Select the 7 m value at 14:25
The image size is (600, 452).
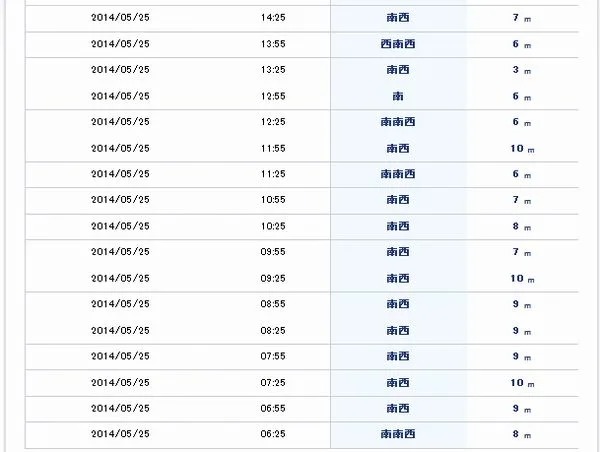[x=522, y=18]
